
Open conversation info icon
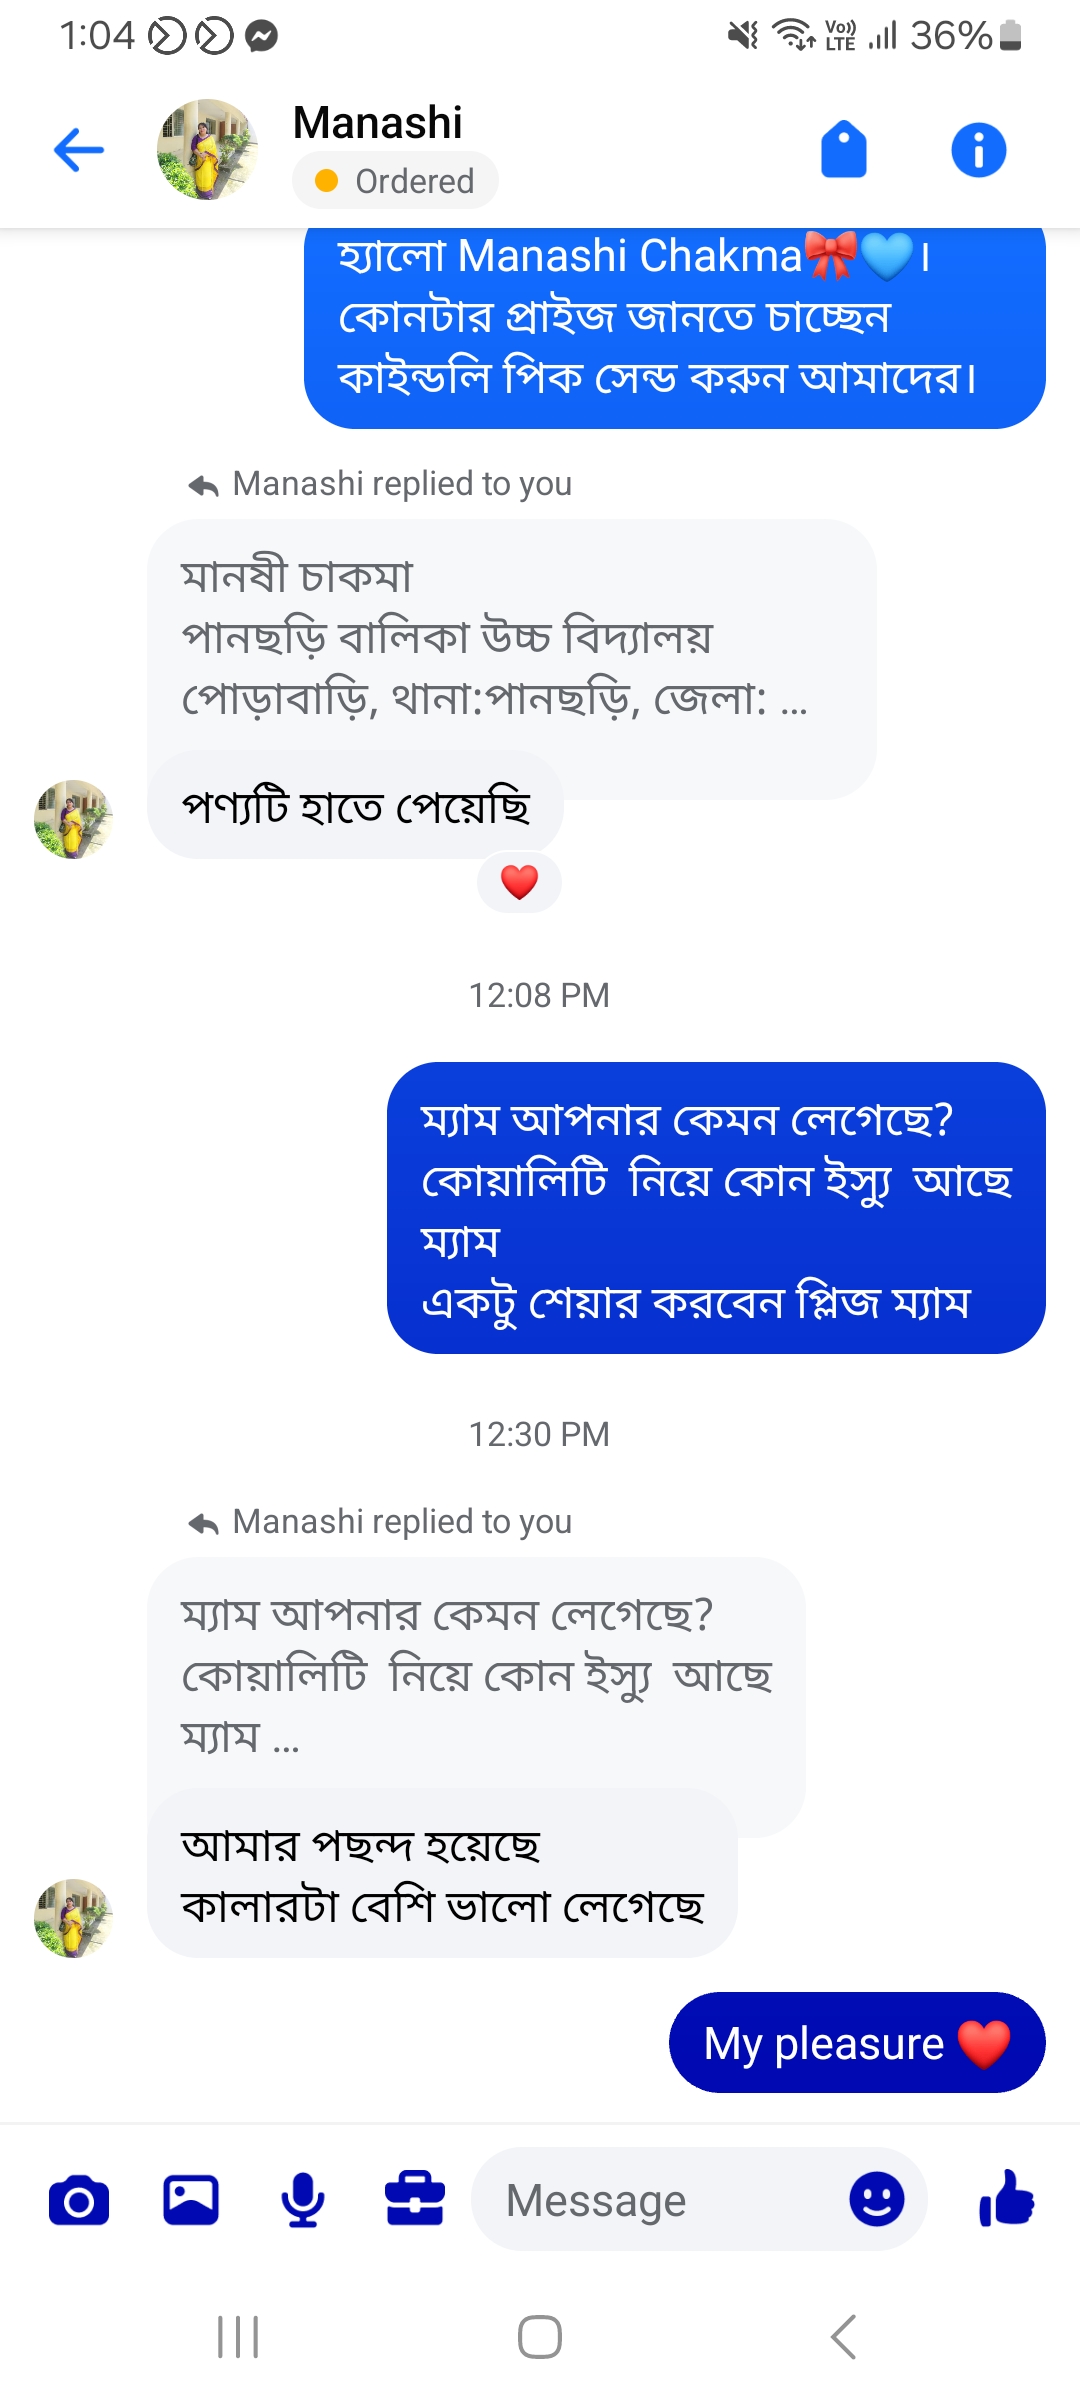pyautogui.click(x=978, y=151)
